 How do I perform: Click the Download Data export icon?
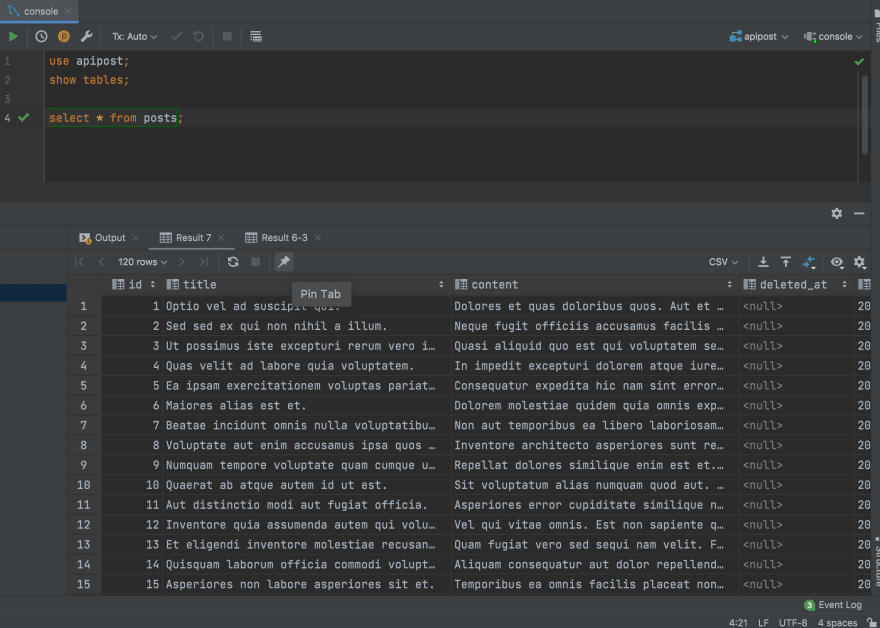[x=763, y=262]
